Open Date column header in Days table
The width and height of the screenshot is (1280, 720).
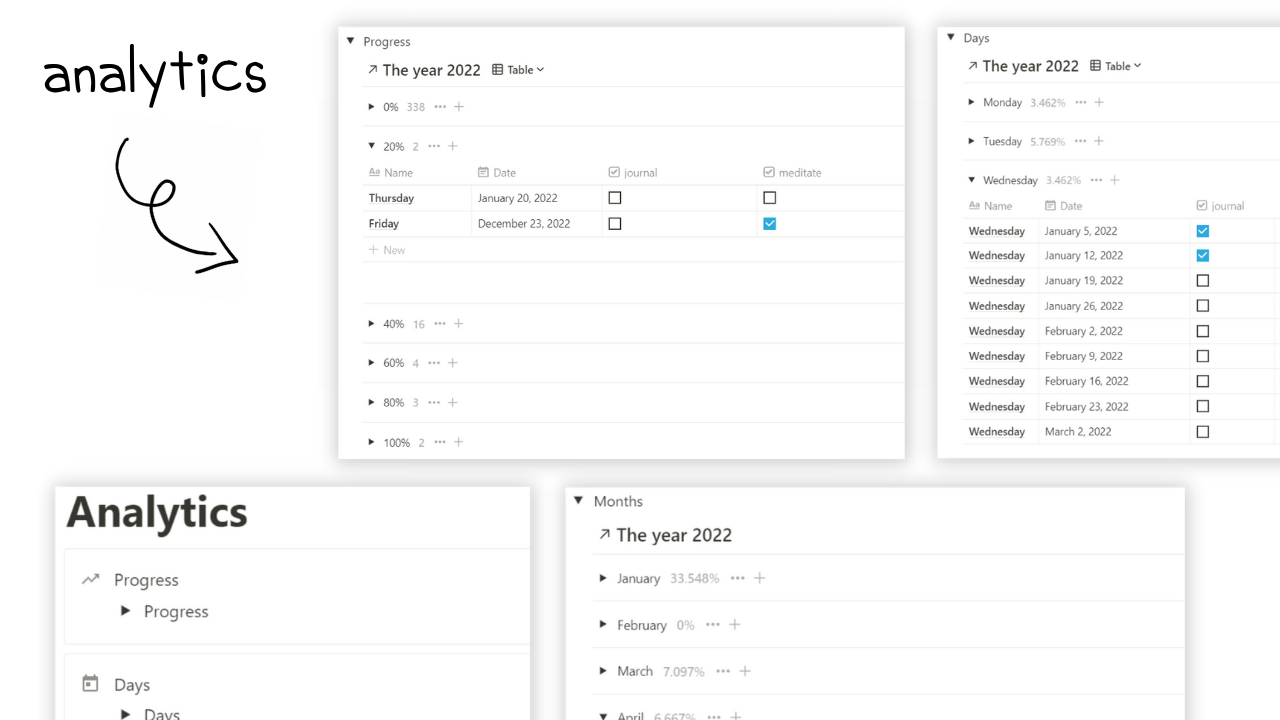point(1064,206)
